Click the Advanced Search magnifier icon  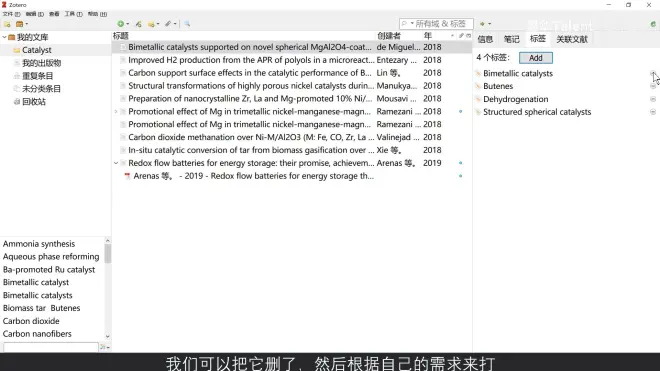click(187, 24)
